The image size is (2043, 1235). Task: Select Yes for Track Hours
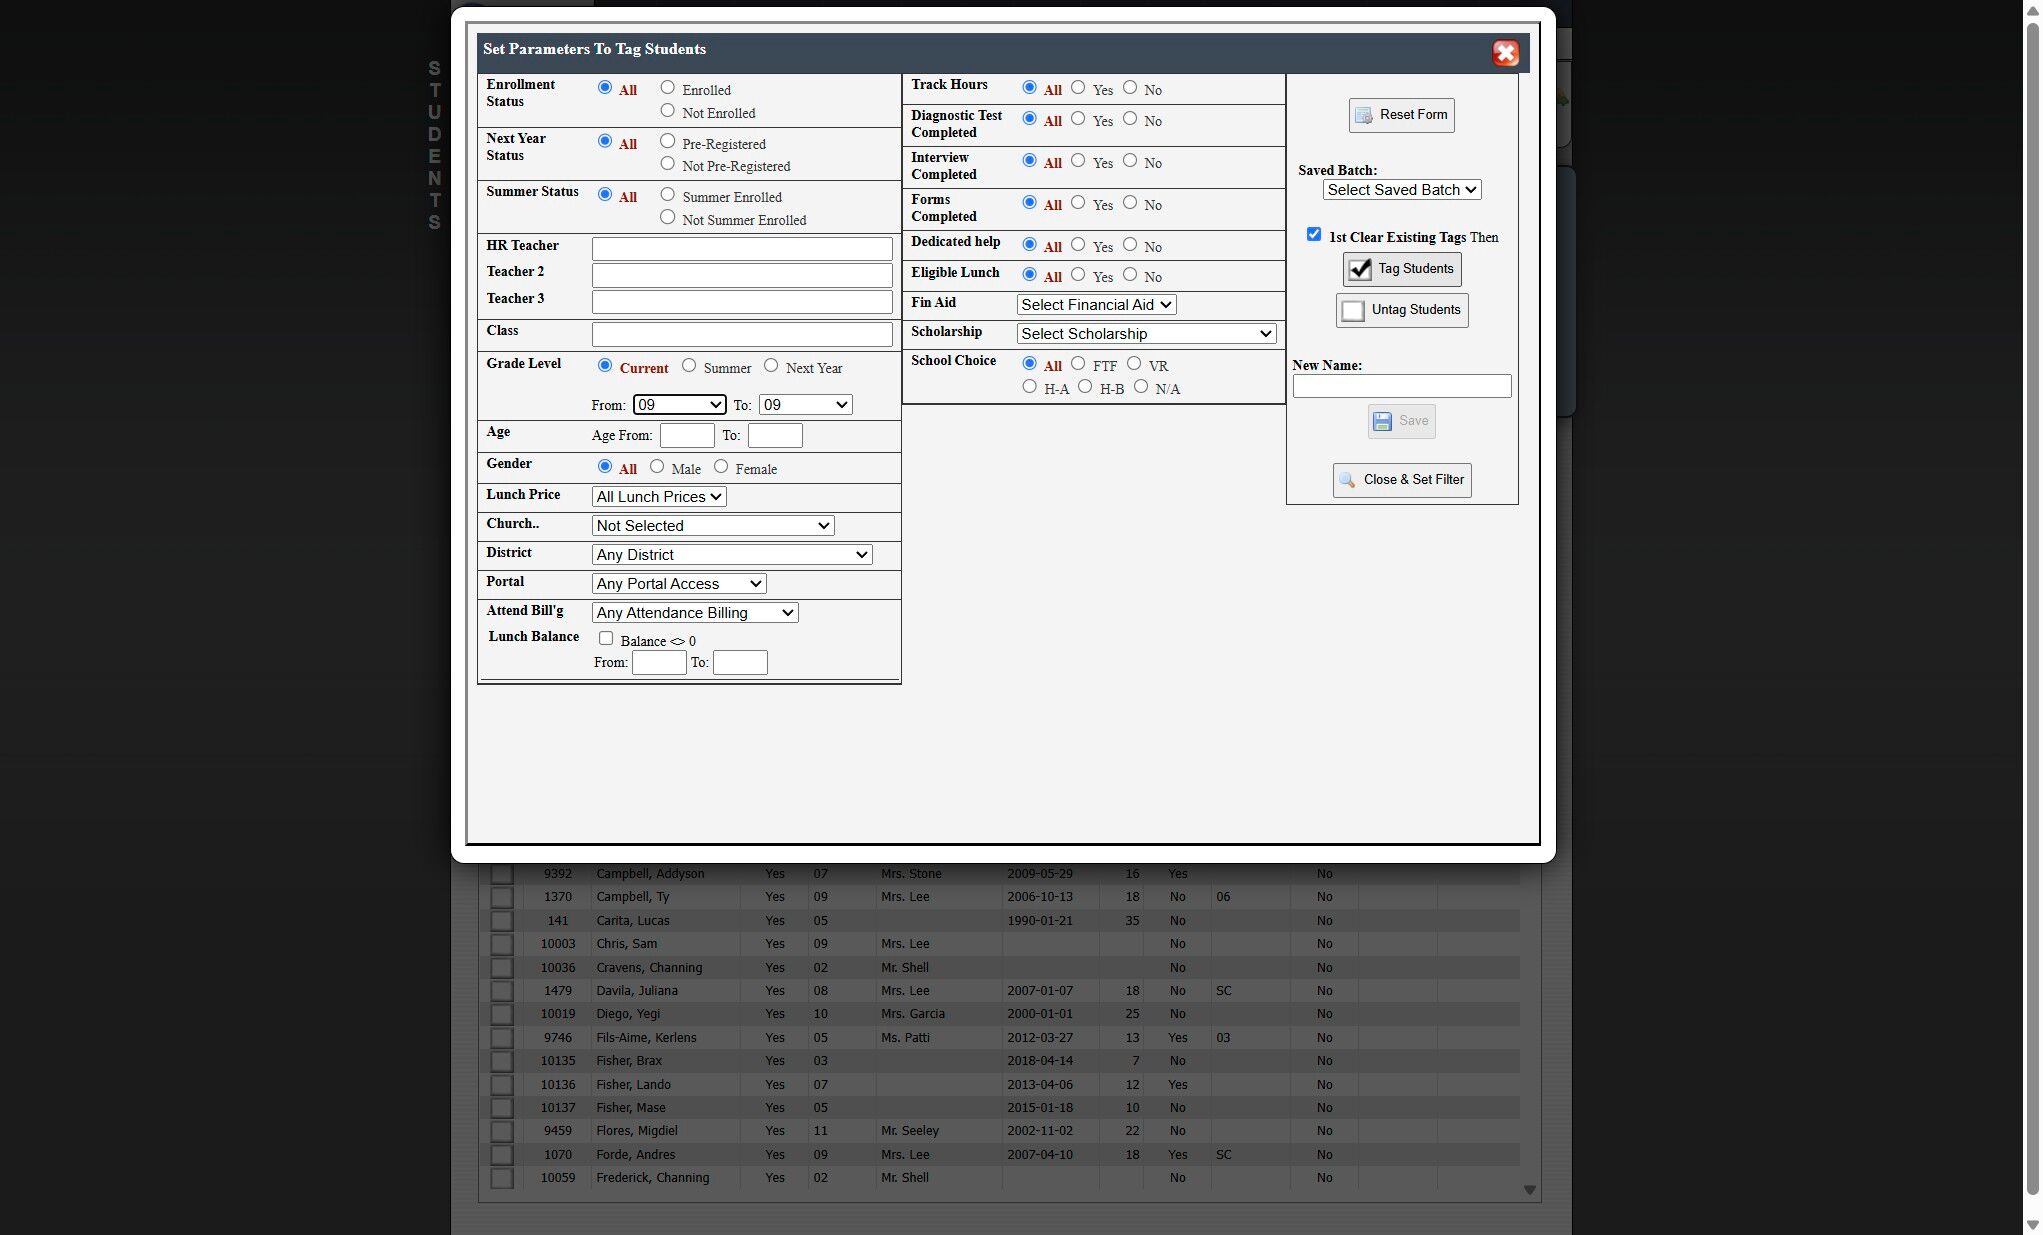click(x=1078, y=88)
